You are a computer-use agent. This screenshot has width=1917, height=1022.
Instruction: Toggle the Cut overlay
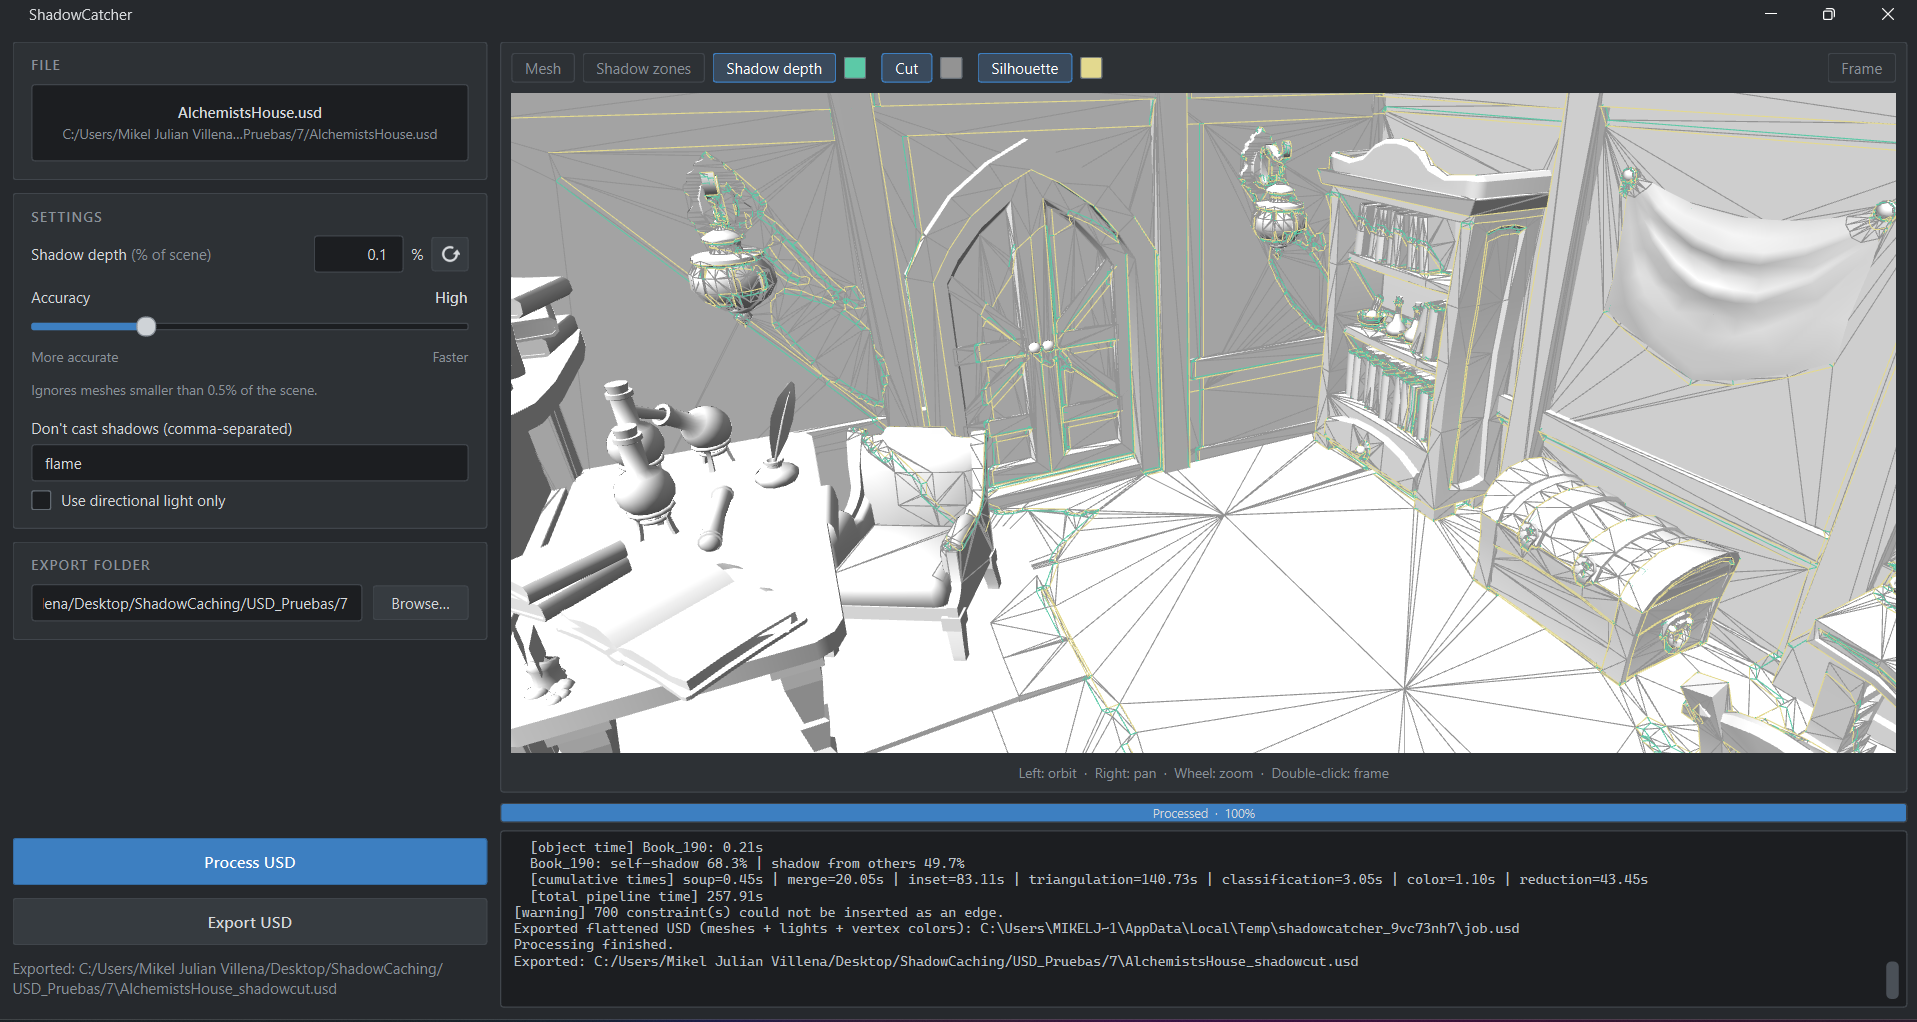coord(906,68)
